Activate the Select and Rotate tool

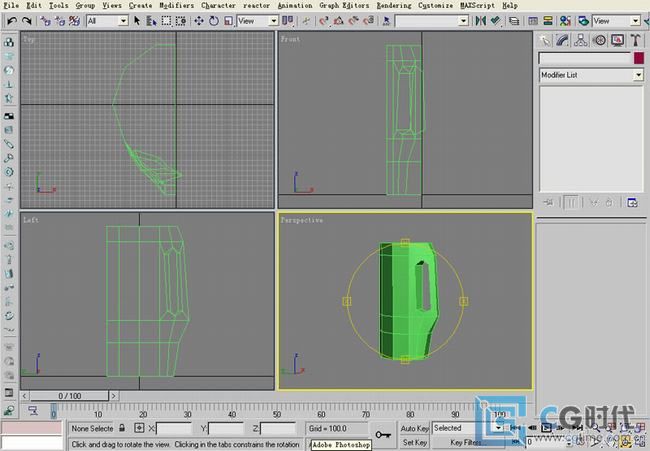coord(214,21)
